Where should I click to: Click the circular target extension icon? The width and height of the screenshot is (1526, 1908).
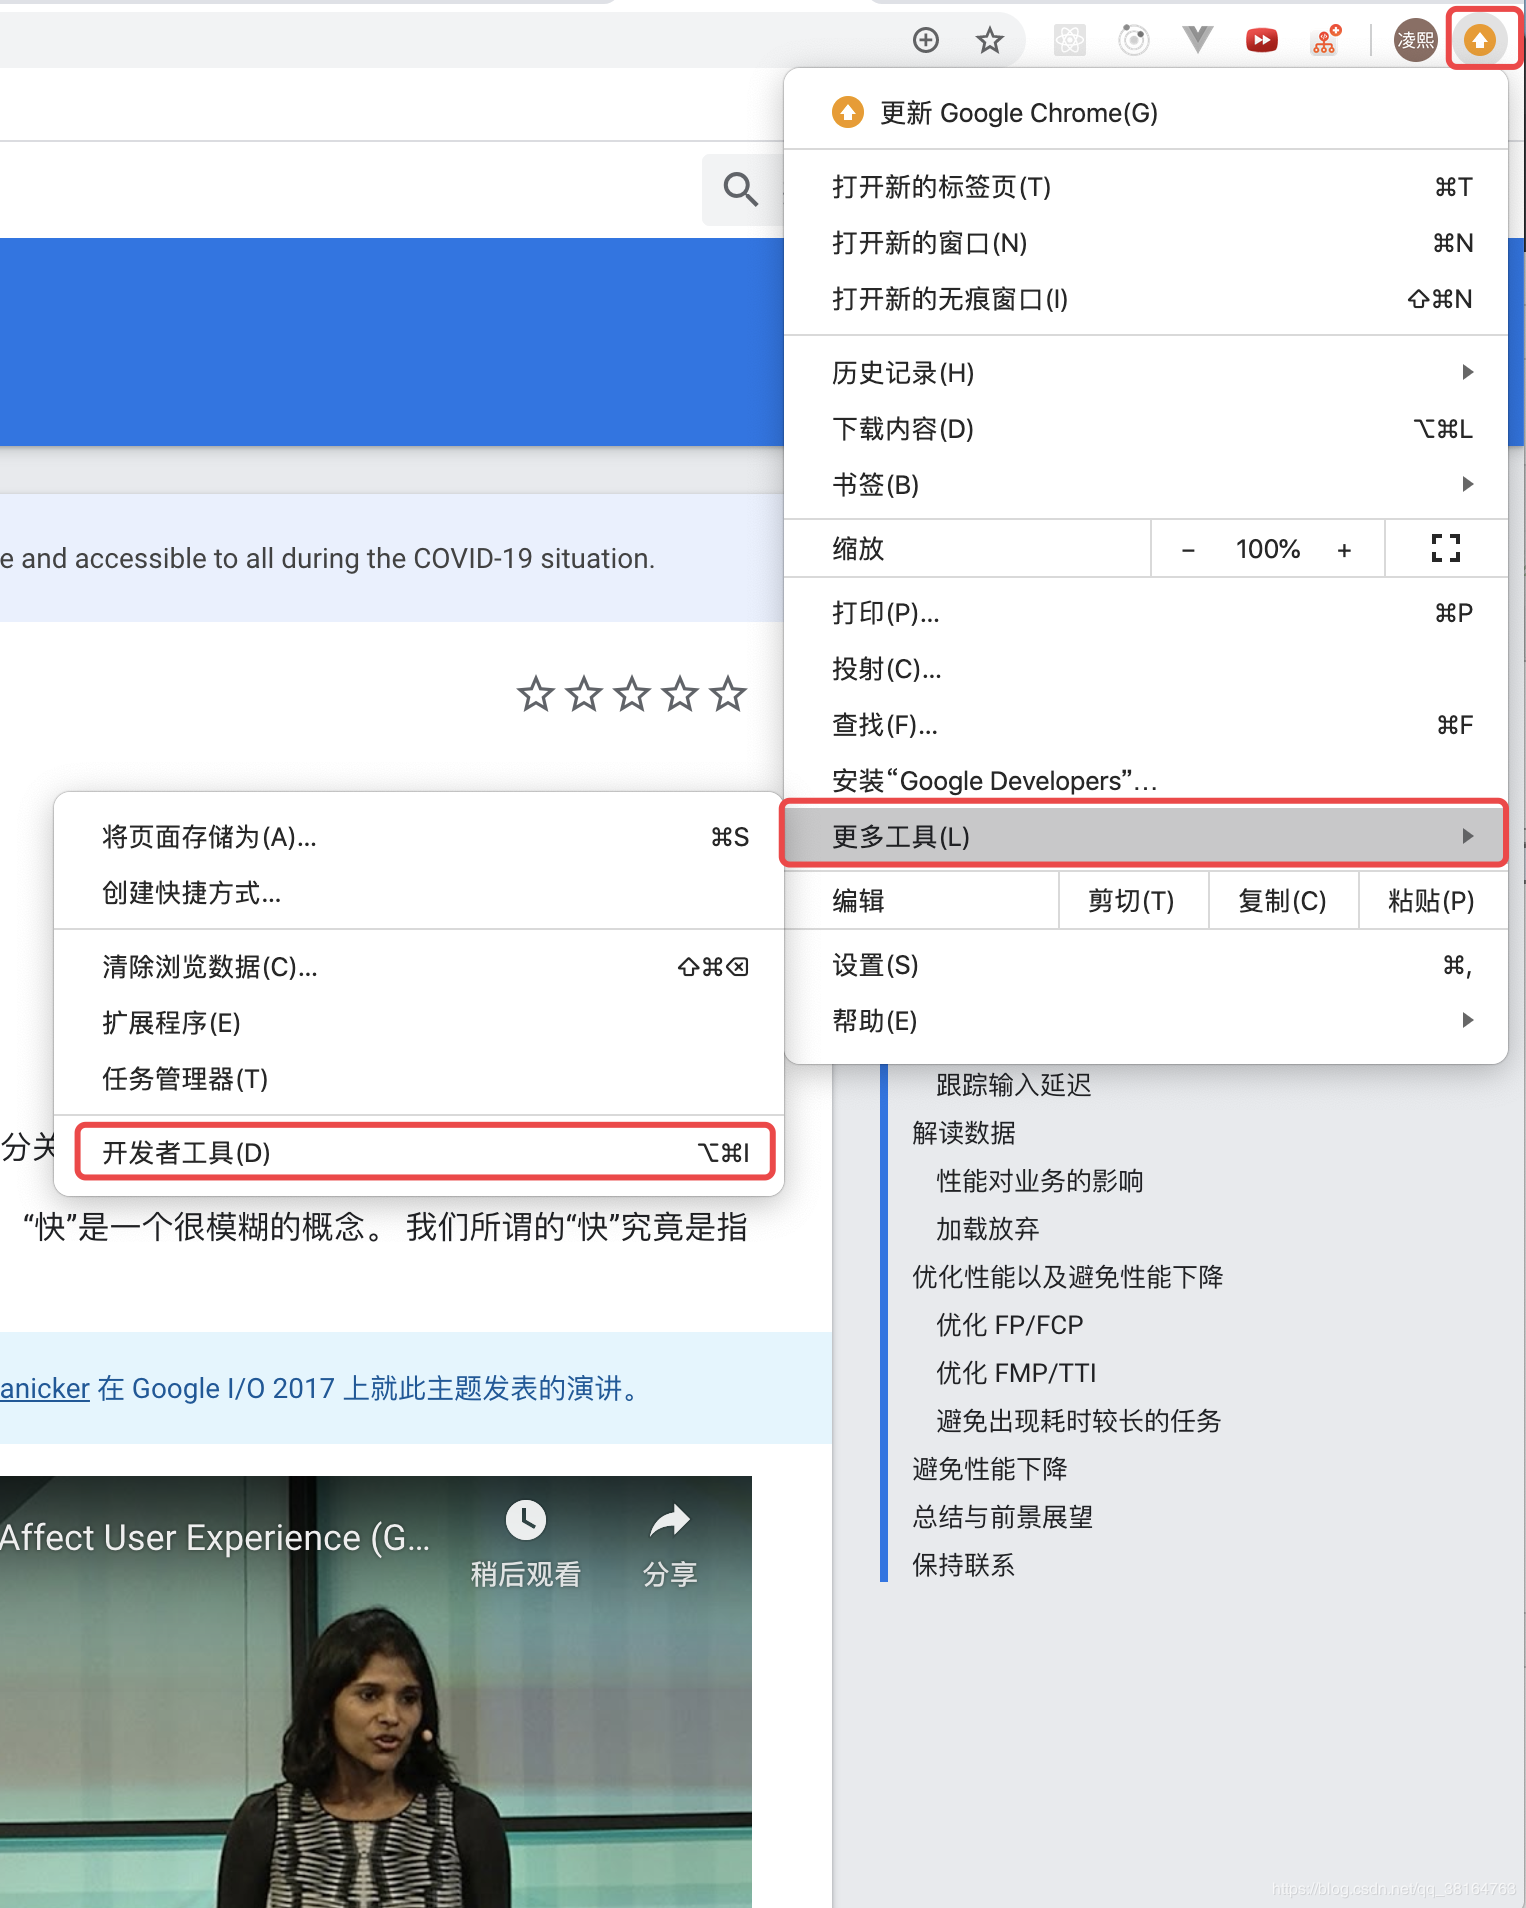tap(1133, 40)
